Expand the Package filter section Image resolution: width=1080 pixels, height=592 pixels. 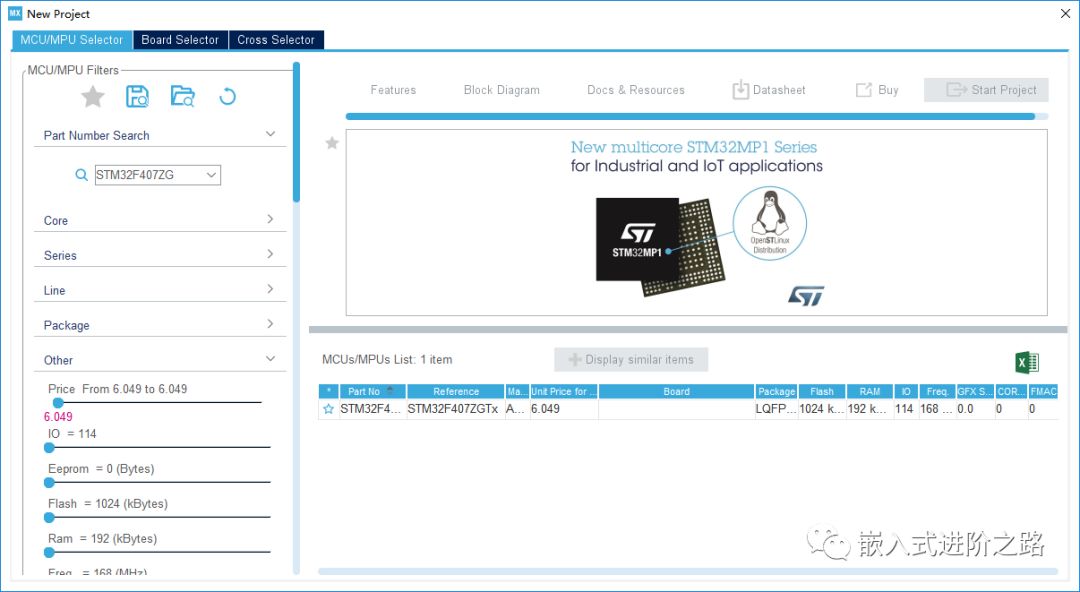271,324
